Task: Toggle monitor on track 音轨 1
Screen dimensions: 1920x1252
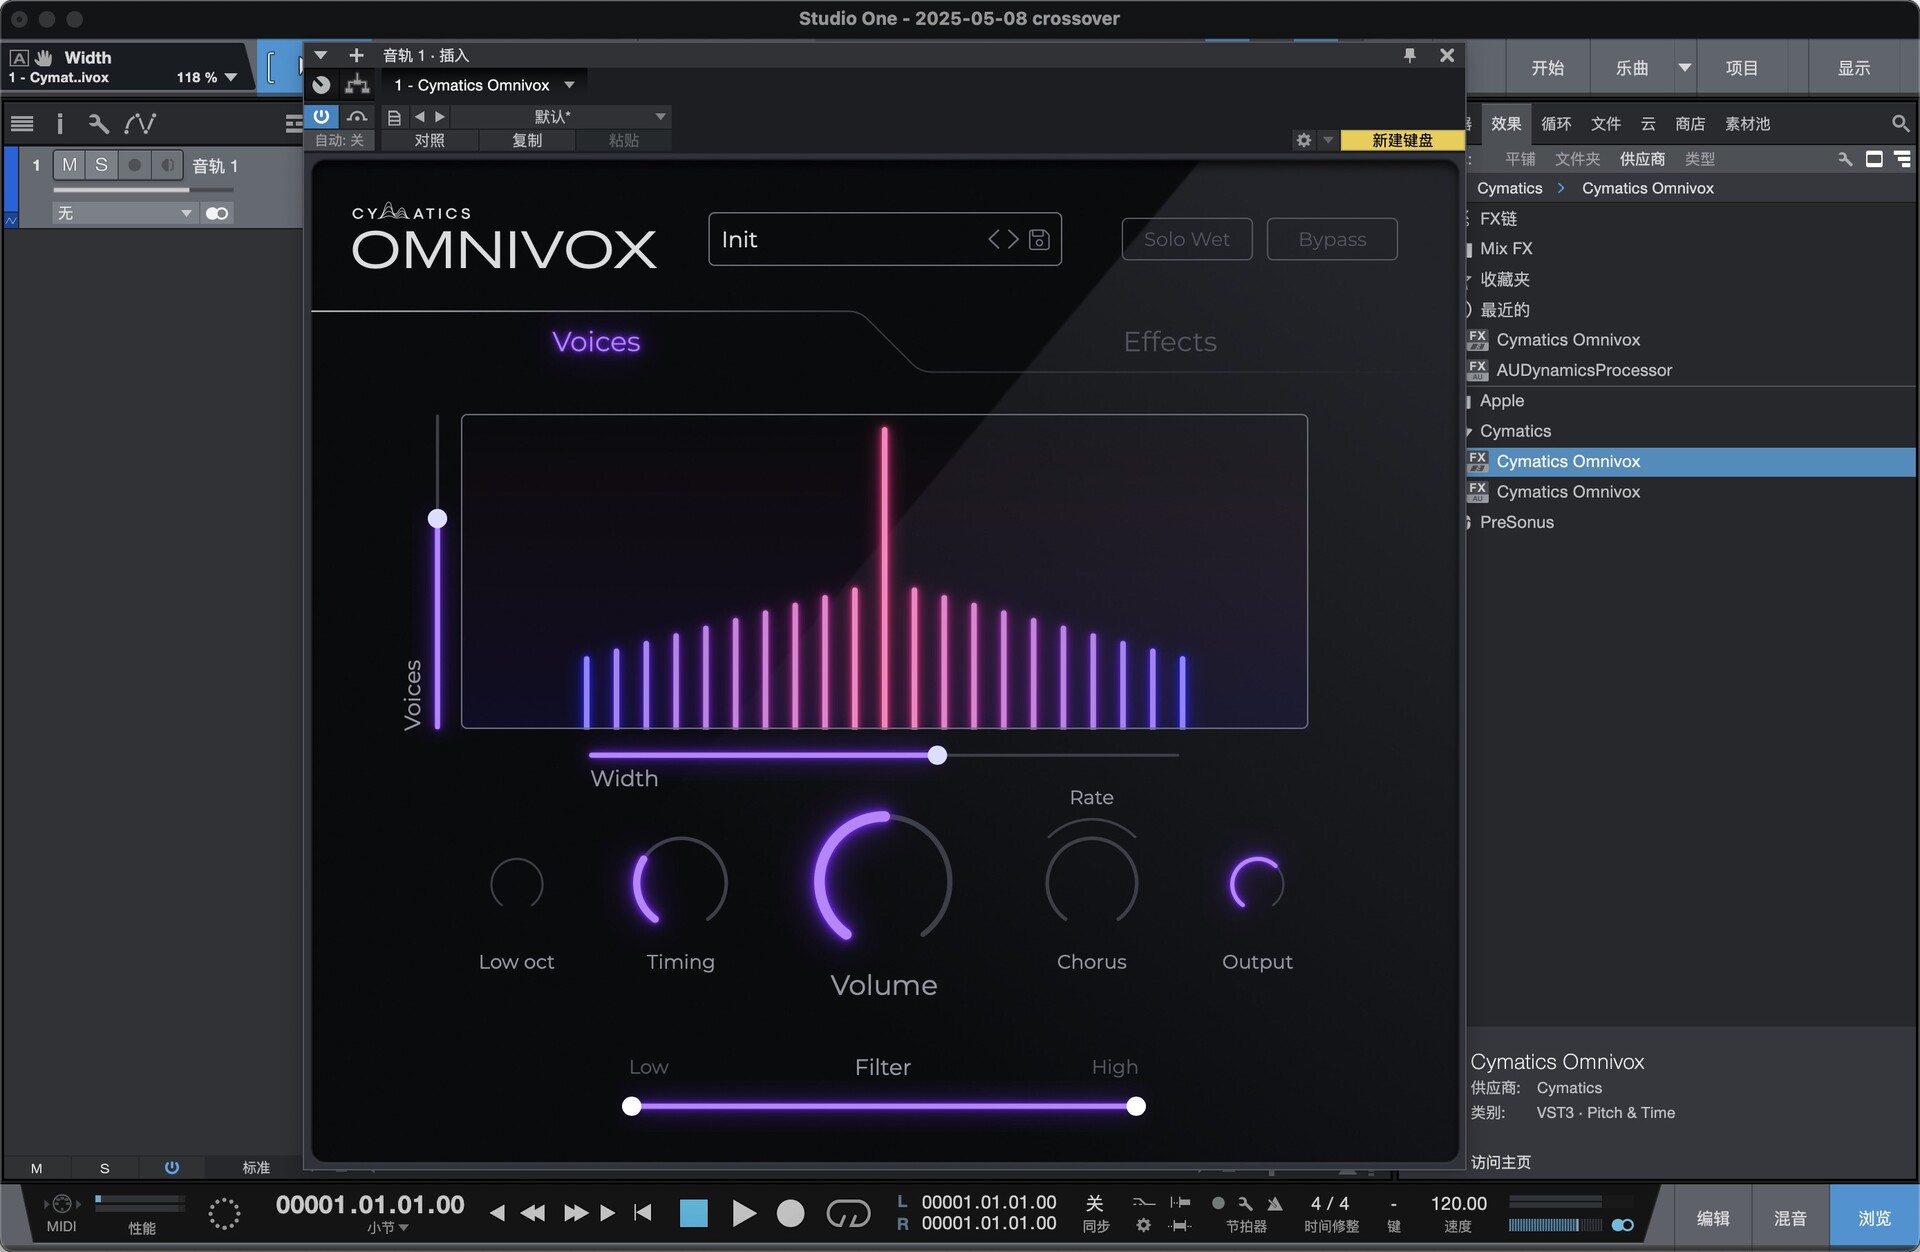Action: (167, 165)
